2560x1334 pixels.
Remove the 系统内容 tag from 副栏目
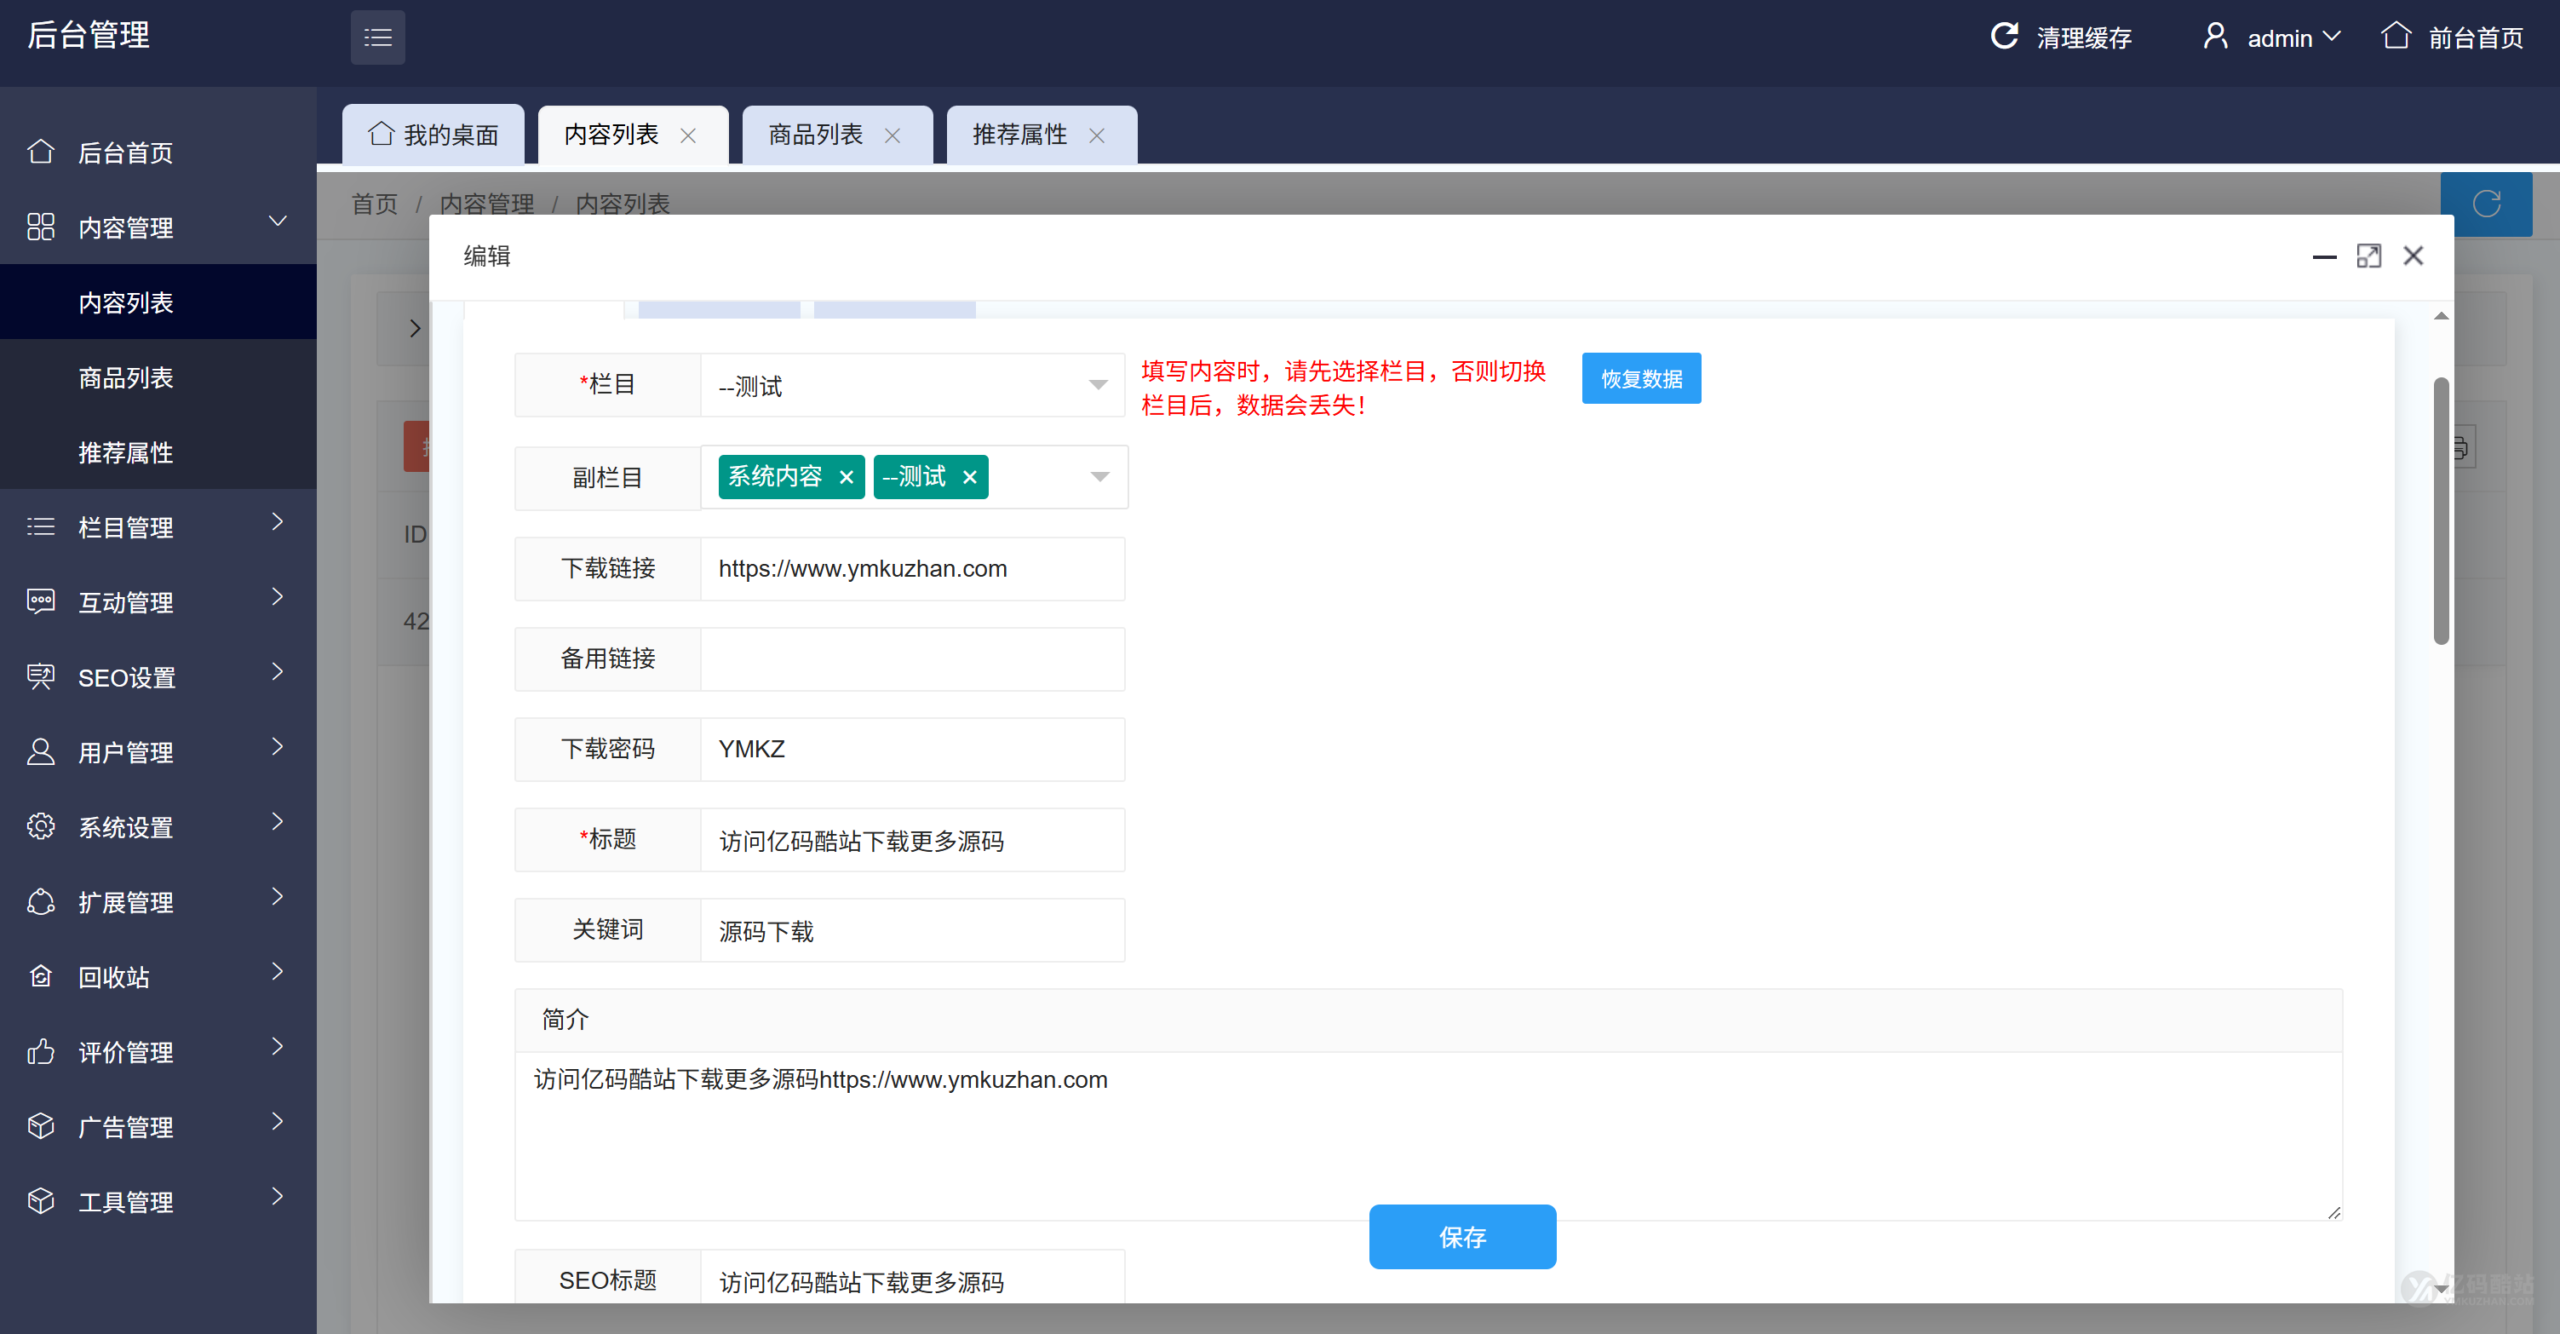pyautogui.click(x=846, y=477)
